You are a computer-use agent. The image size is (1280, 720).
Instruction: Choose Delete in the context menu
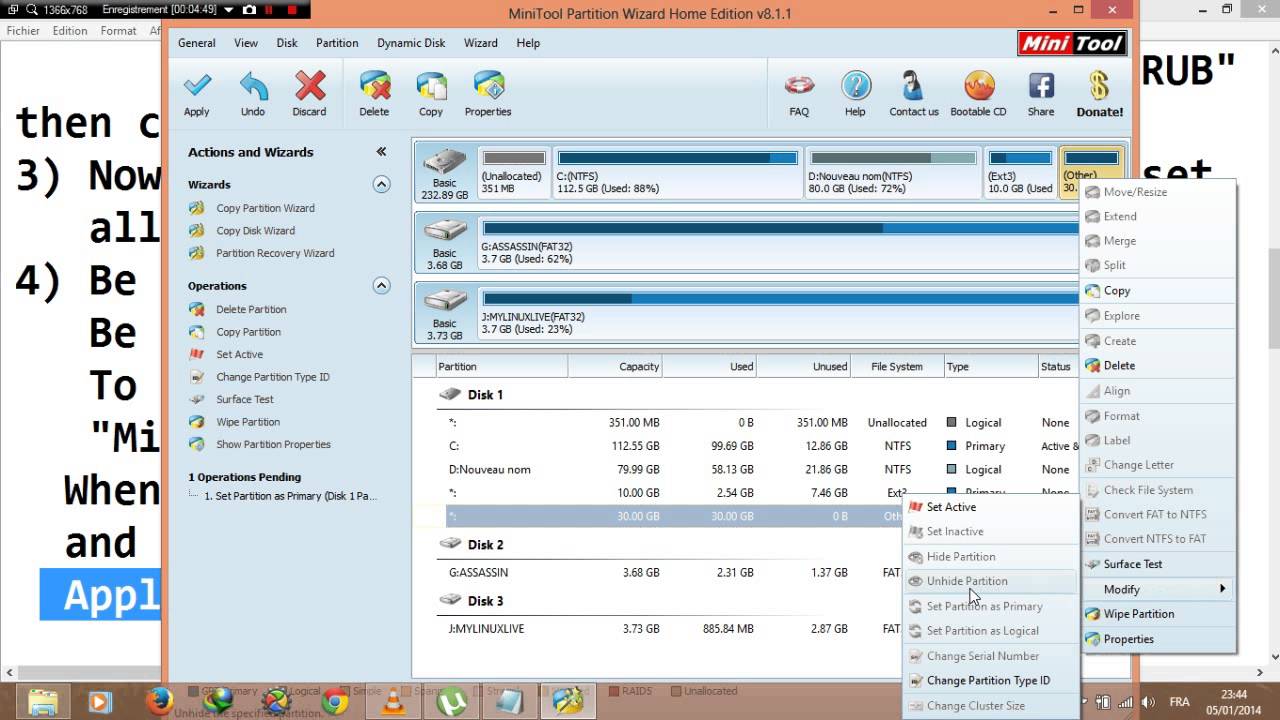(1158, 366)
